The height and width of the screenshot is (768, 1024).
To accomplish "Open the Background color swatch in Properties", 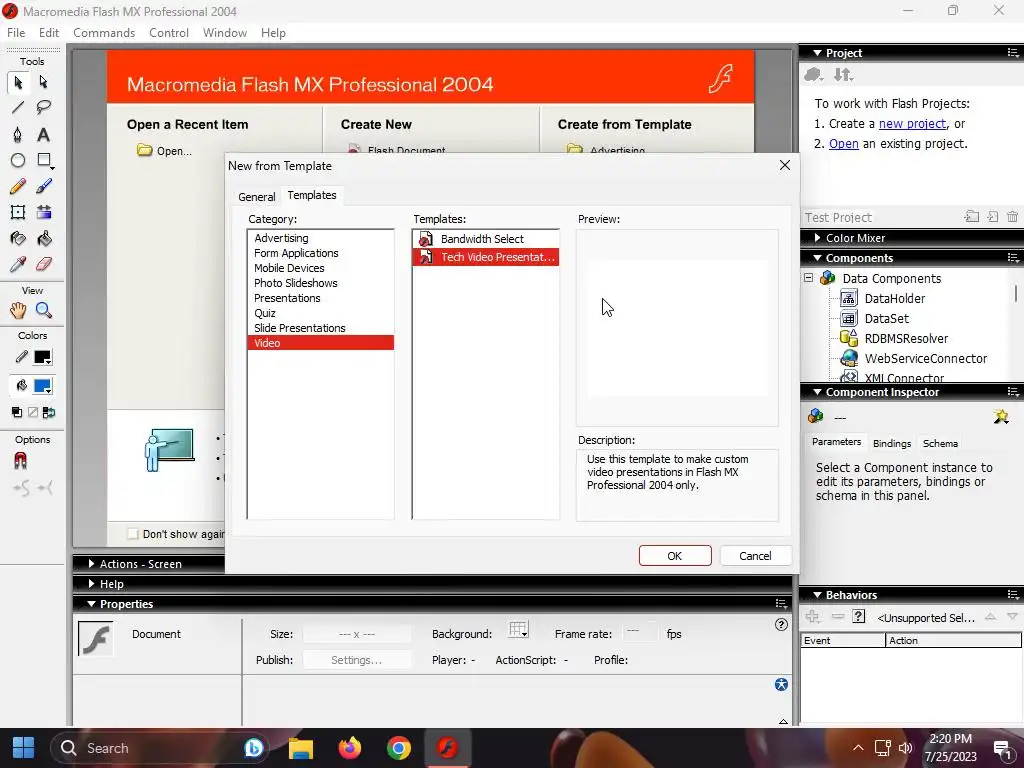I will (x=519, y=630).
